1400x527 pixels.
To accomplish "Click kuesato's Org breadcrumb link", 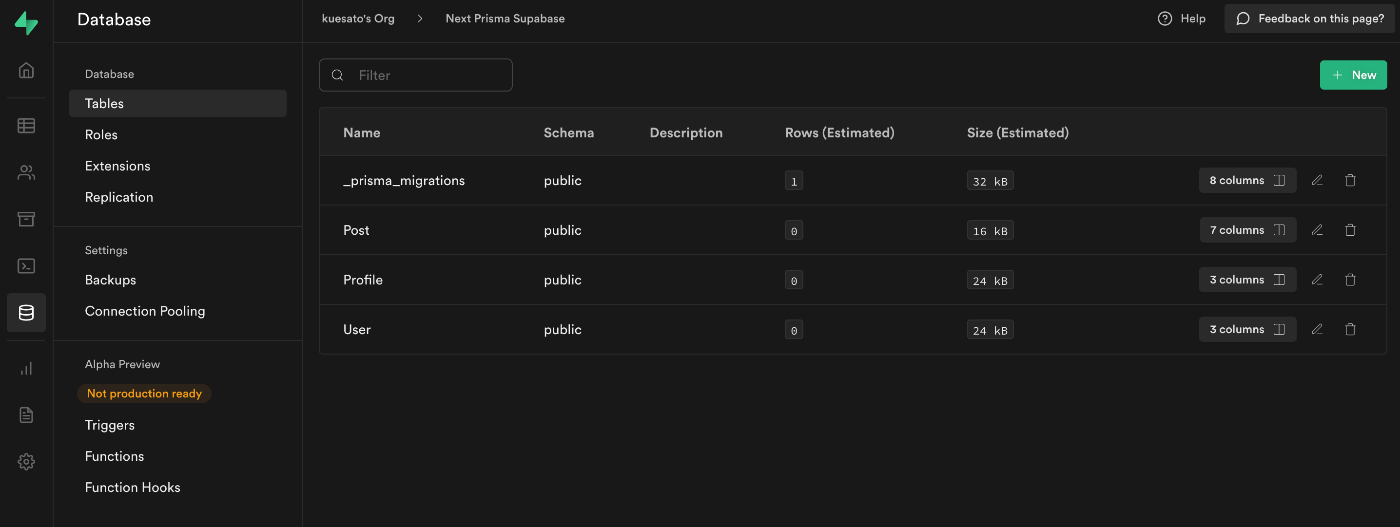I will click(x=358, y=19).
